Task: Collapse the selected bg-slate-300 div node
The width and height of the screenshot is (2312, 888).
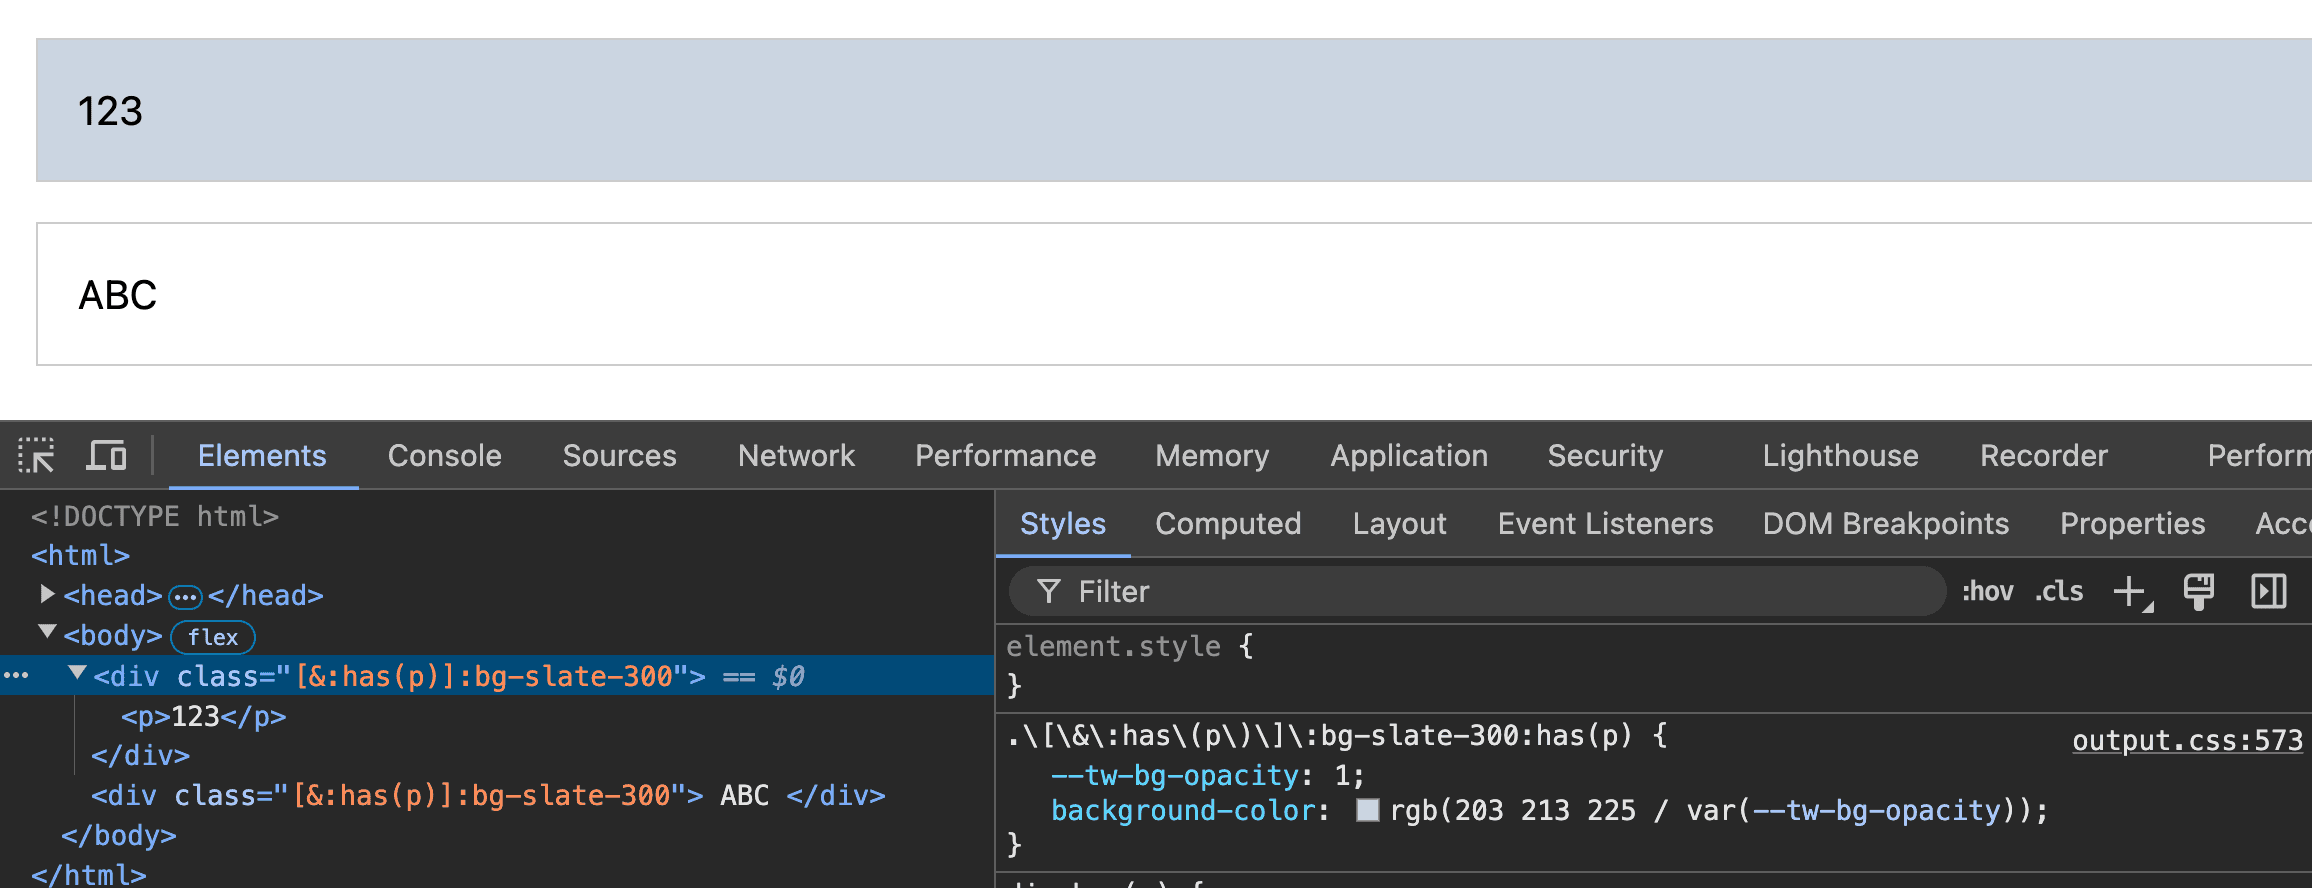Action: click(x=77, y=674)
